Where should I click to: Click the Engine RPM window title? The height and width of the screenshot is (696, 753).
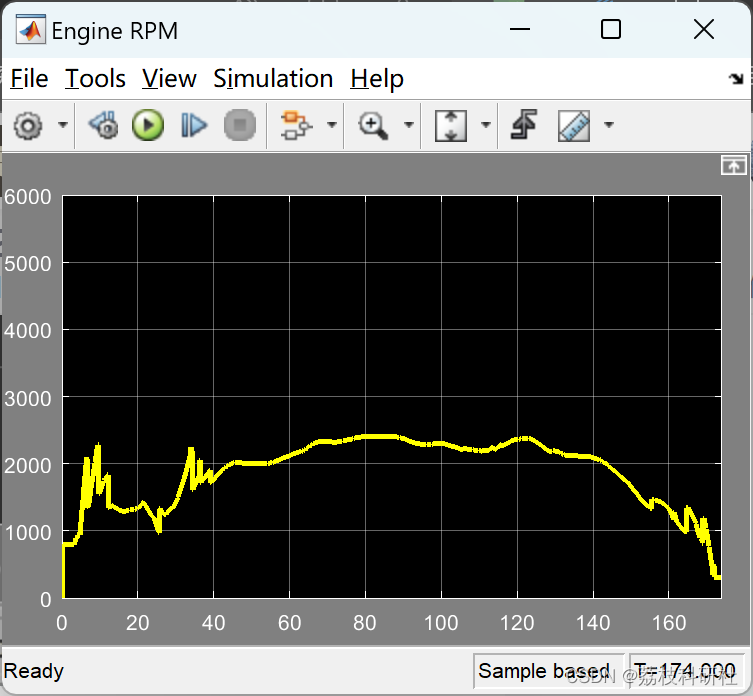click(x=114, y=31)
